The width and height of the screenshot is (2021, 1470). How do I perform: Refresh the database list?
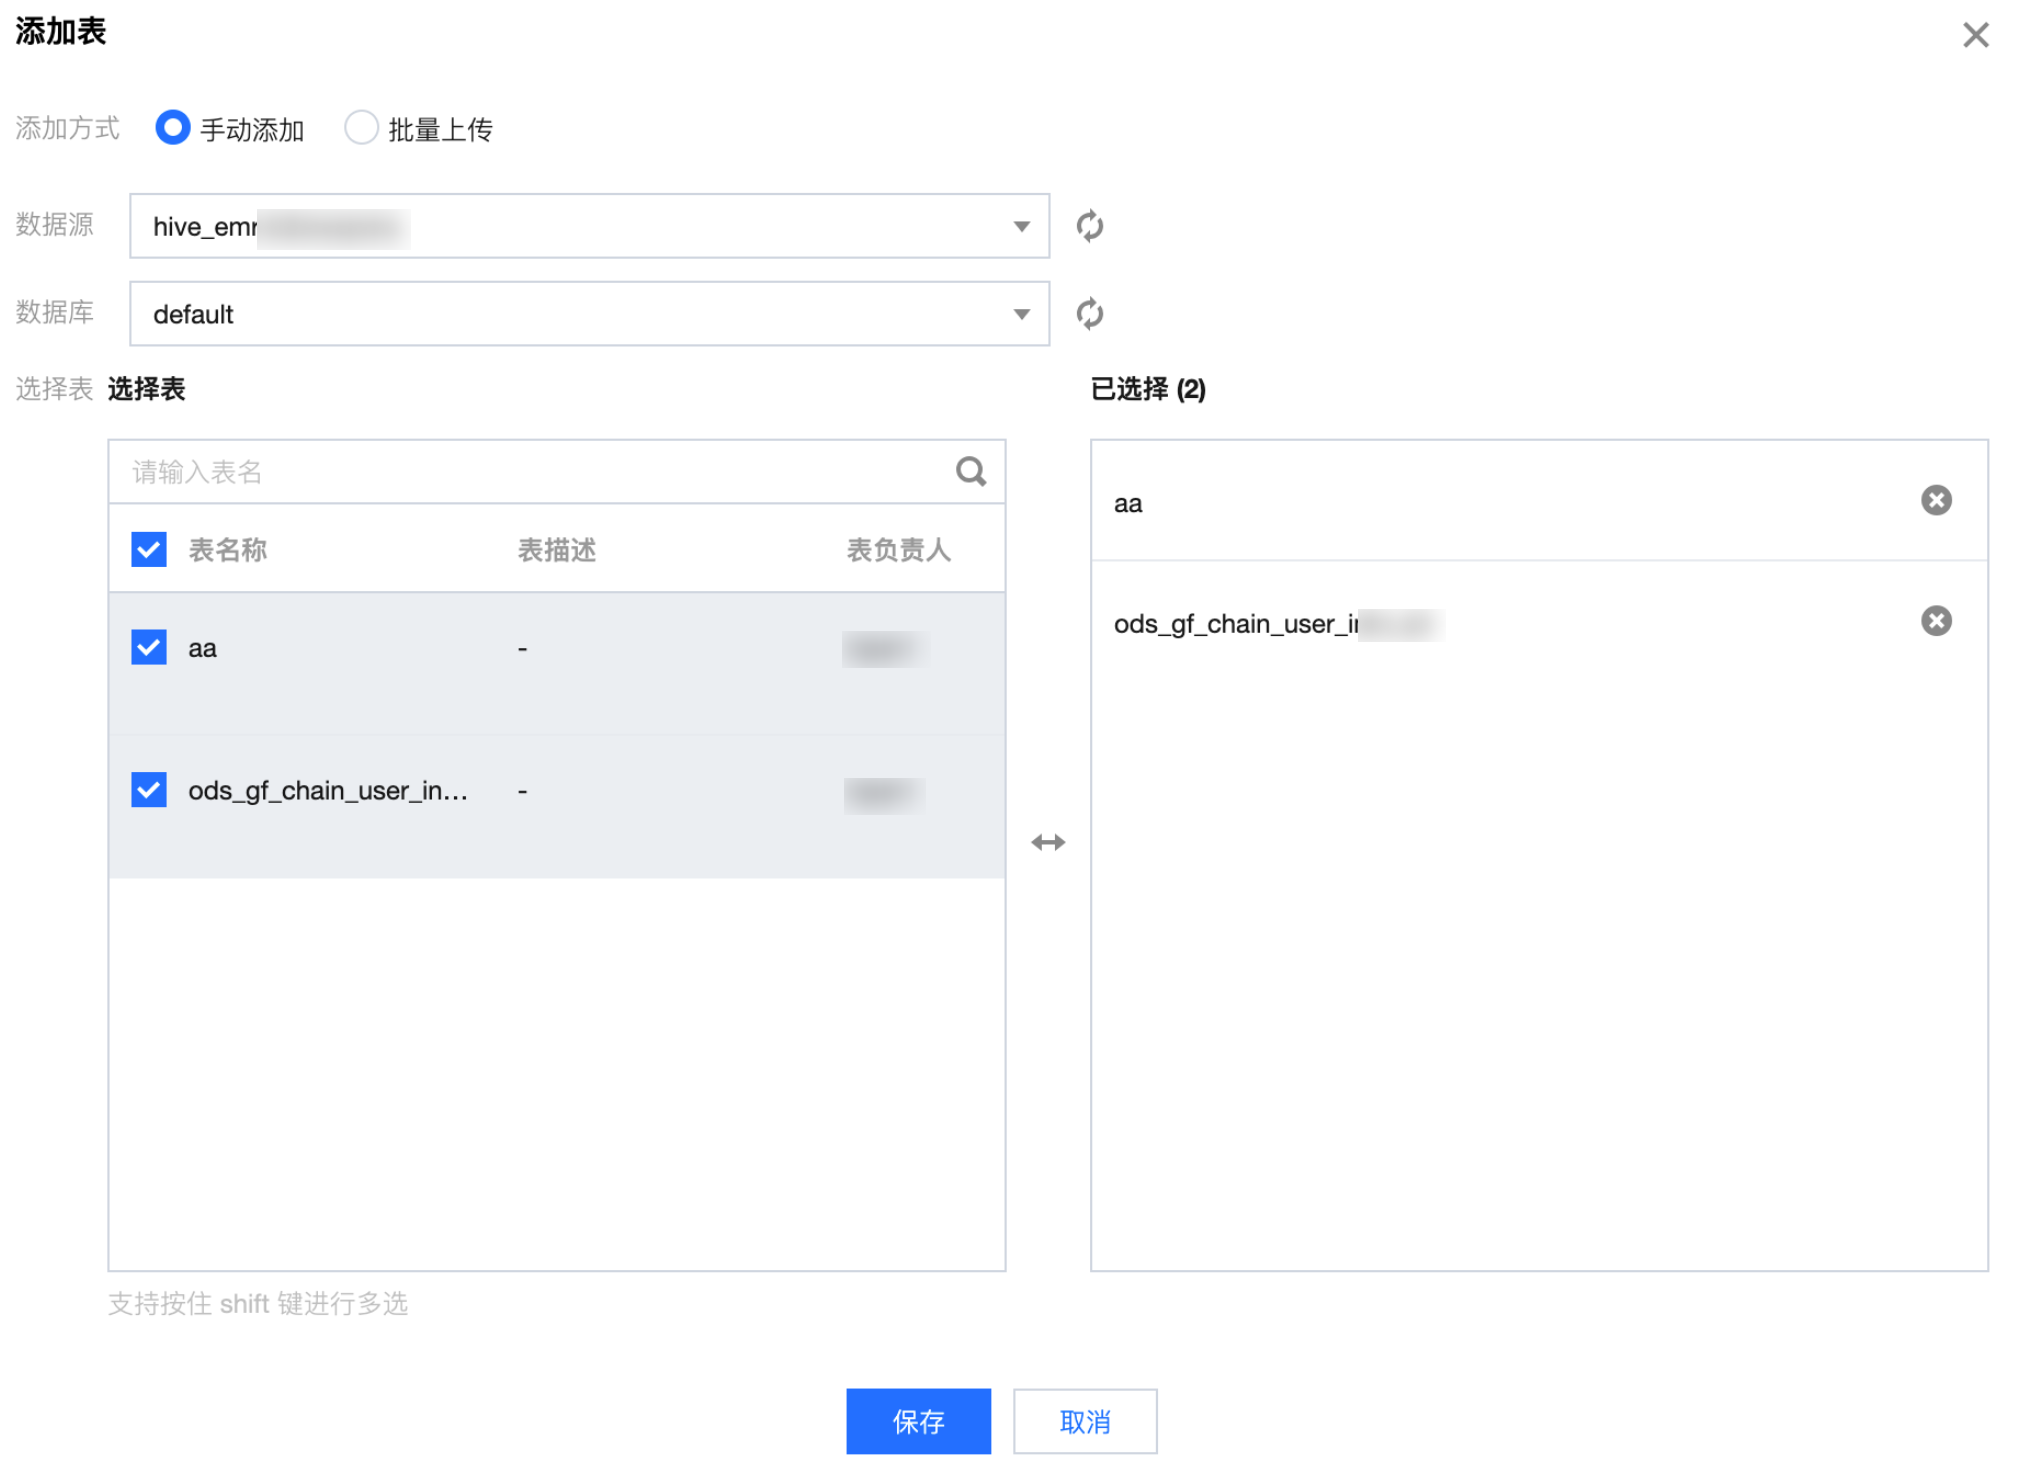[x=1089, y=314]
